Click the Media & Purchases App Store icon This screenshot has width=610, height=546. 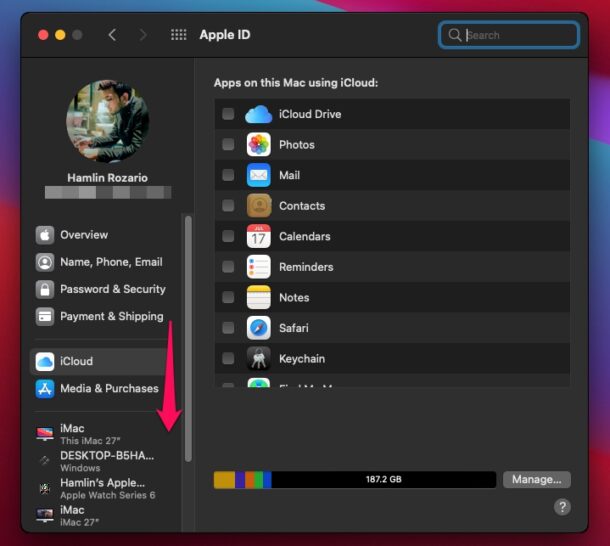pos(45,389)
